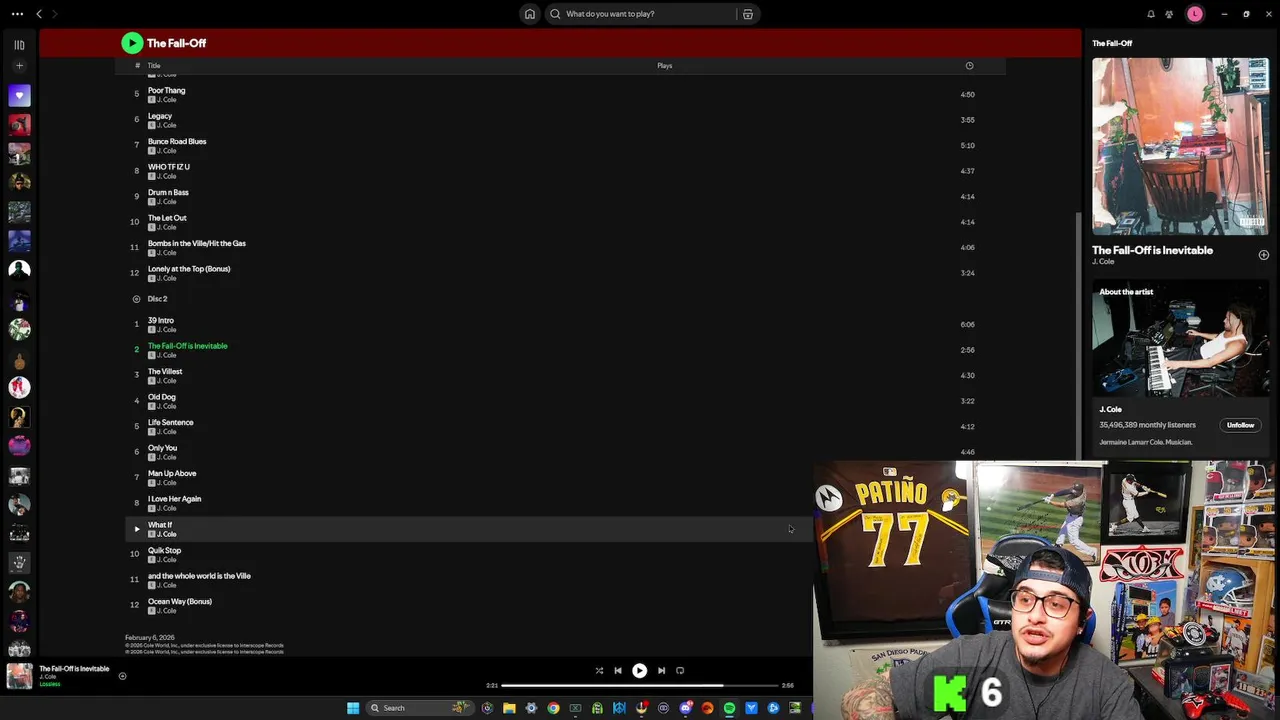Viewport: 1280px width, 720px height.
Task: Select the track WHO TF IZ U
Action: coord(169,167)
